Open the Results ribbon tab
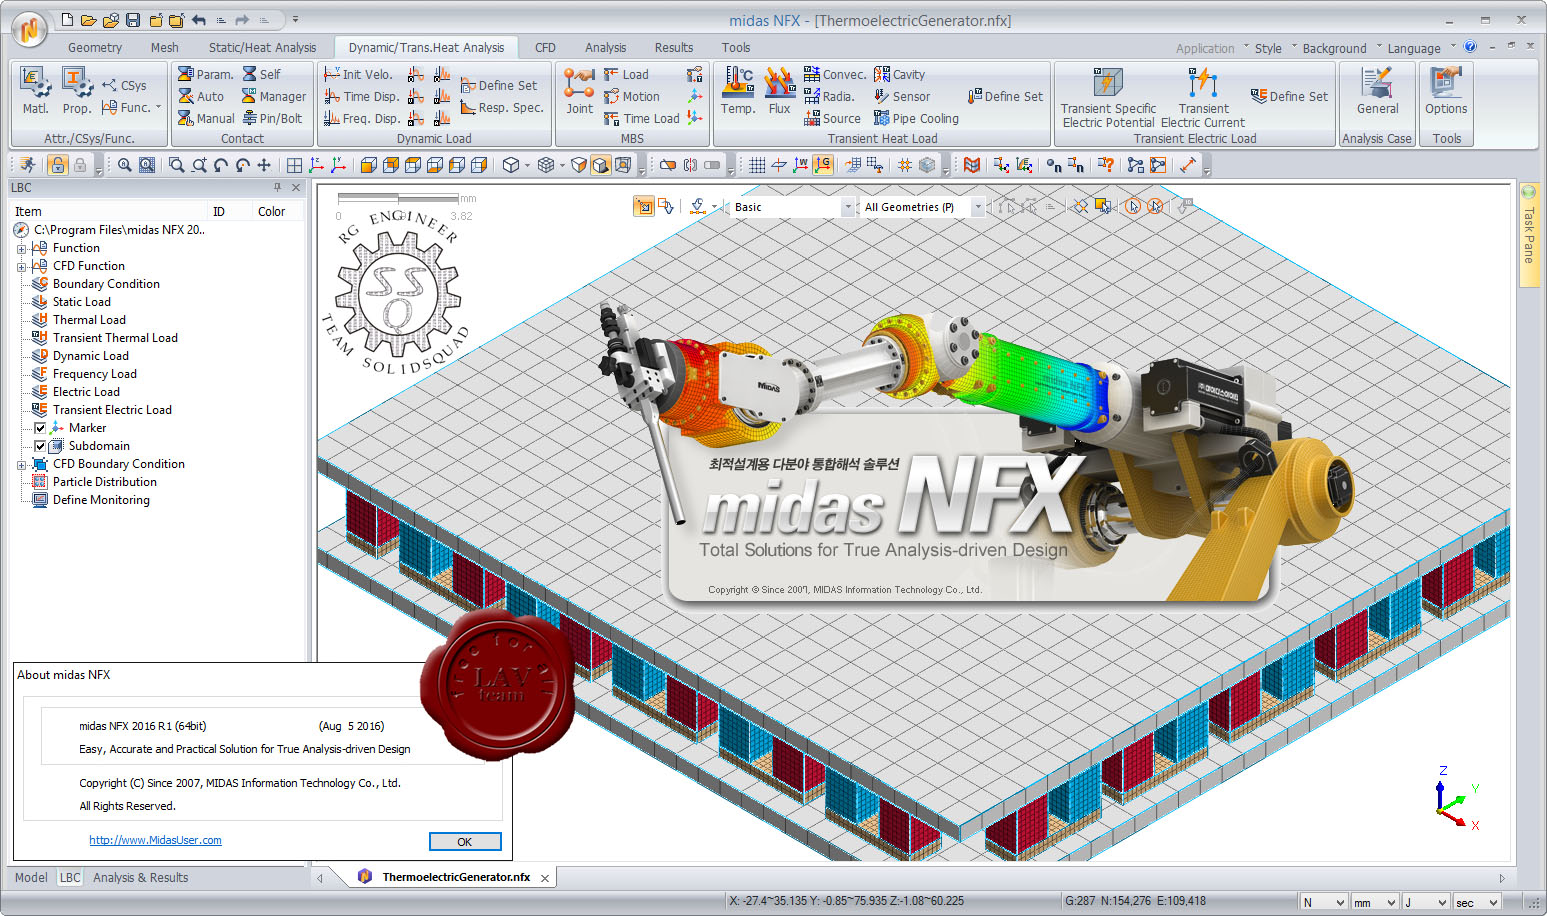Image resolution: width=1547 pixels, height=916 pixels. (x=674, y=47)
